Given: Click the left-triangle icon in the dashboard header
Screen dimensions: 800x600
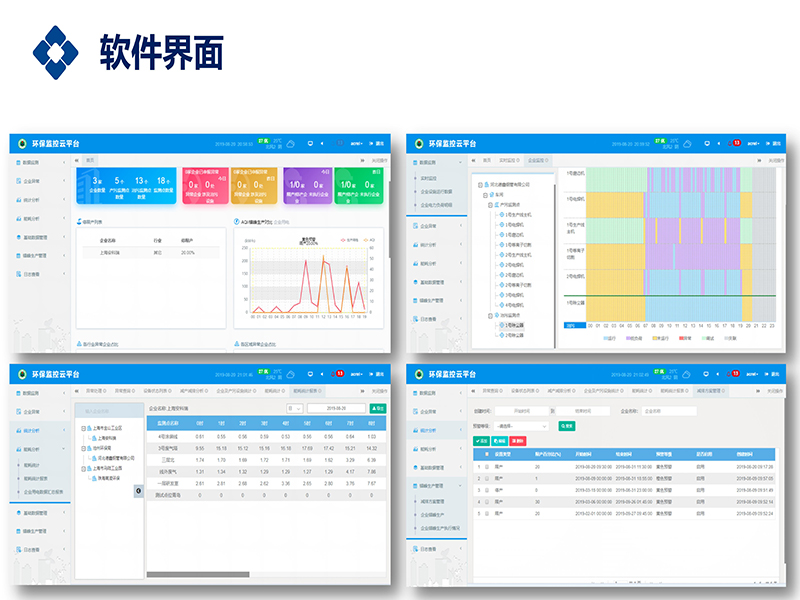Looking at the screenshot, I should coord(322,143).
